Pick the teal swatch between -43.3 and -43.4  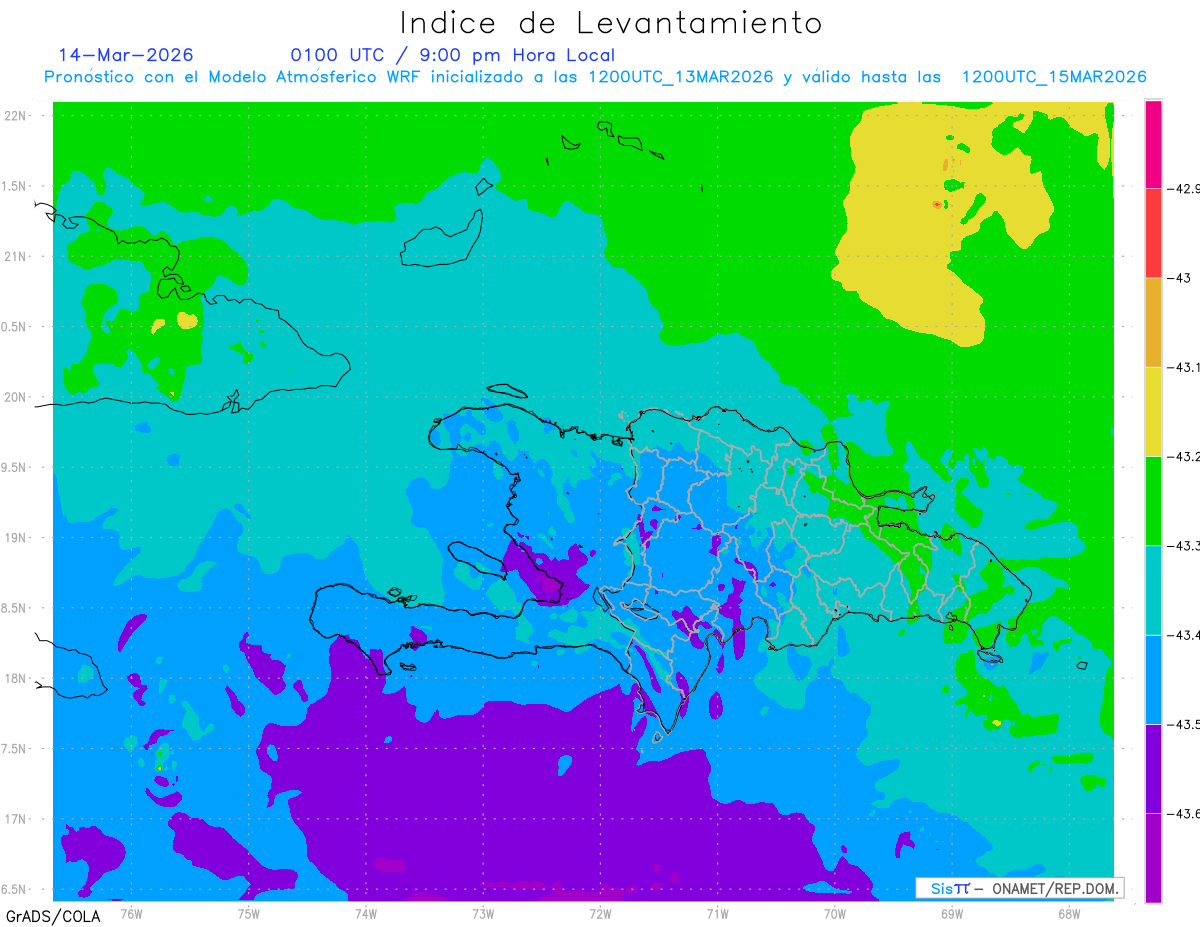tap(1153, 590)
